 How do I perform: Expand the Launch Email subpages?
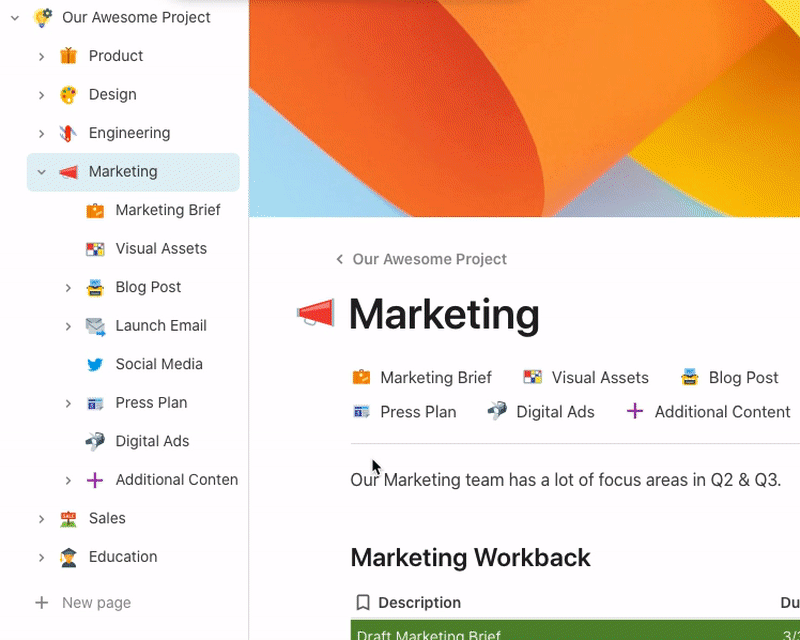68,326
